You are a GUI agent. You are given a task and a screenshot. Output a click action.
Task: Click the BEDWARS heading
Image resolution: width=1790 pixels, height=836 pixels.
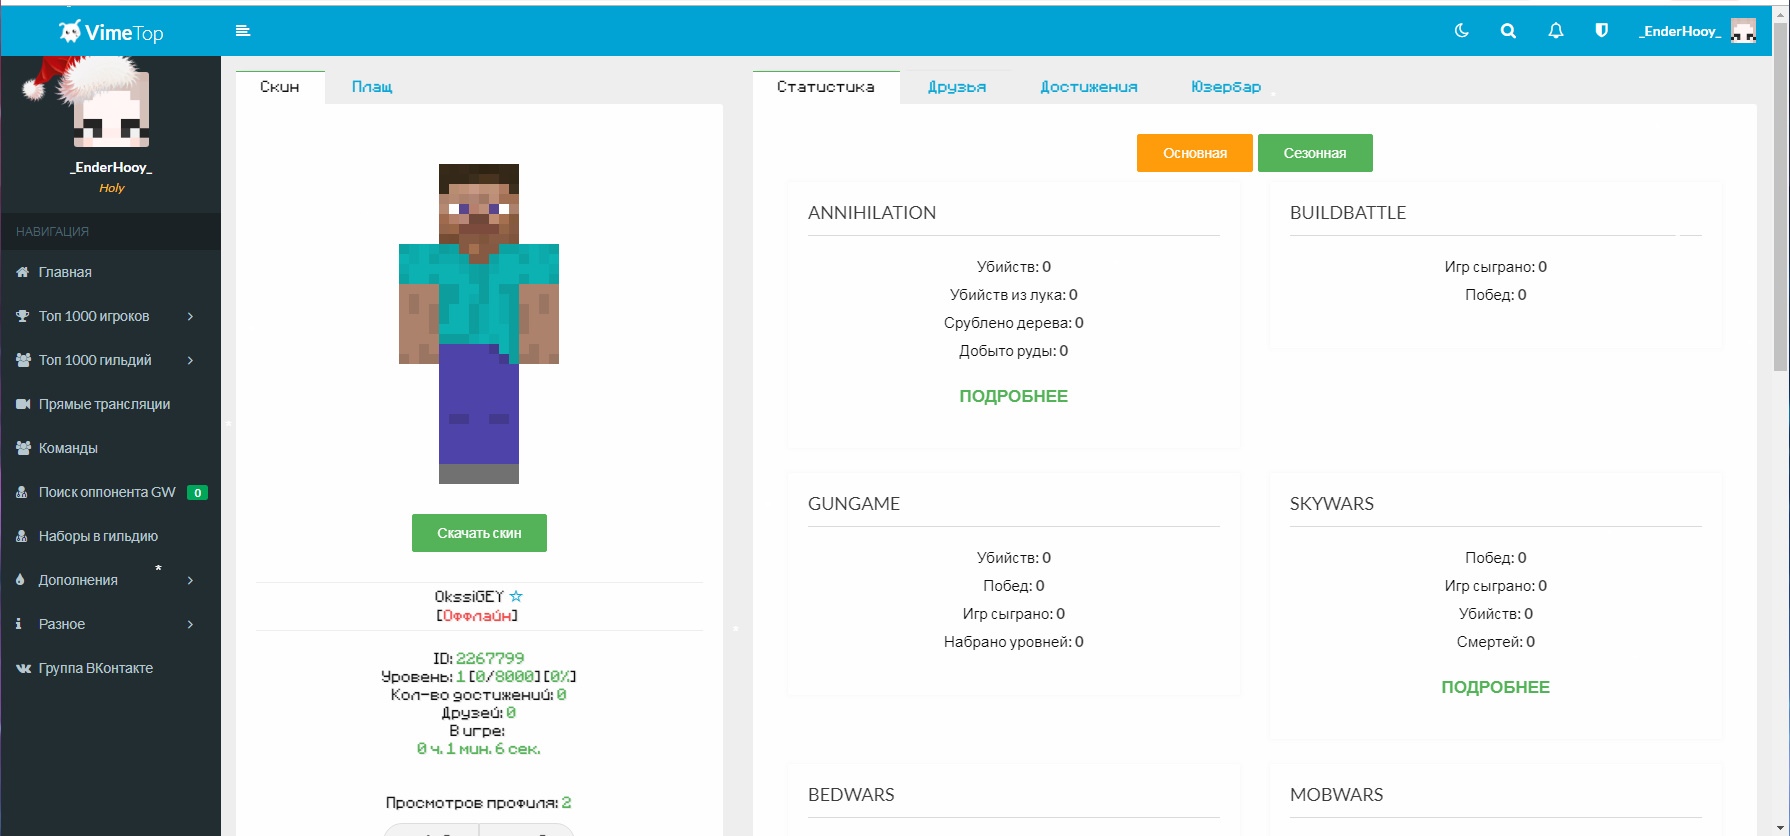pos(851,795)
